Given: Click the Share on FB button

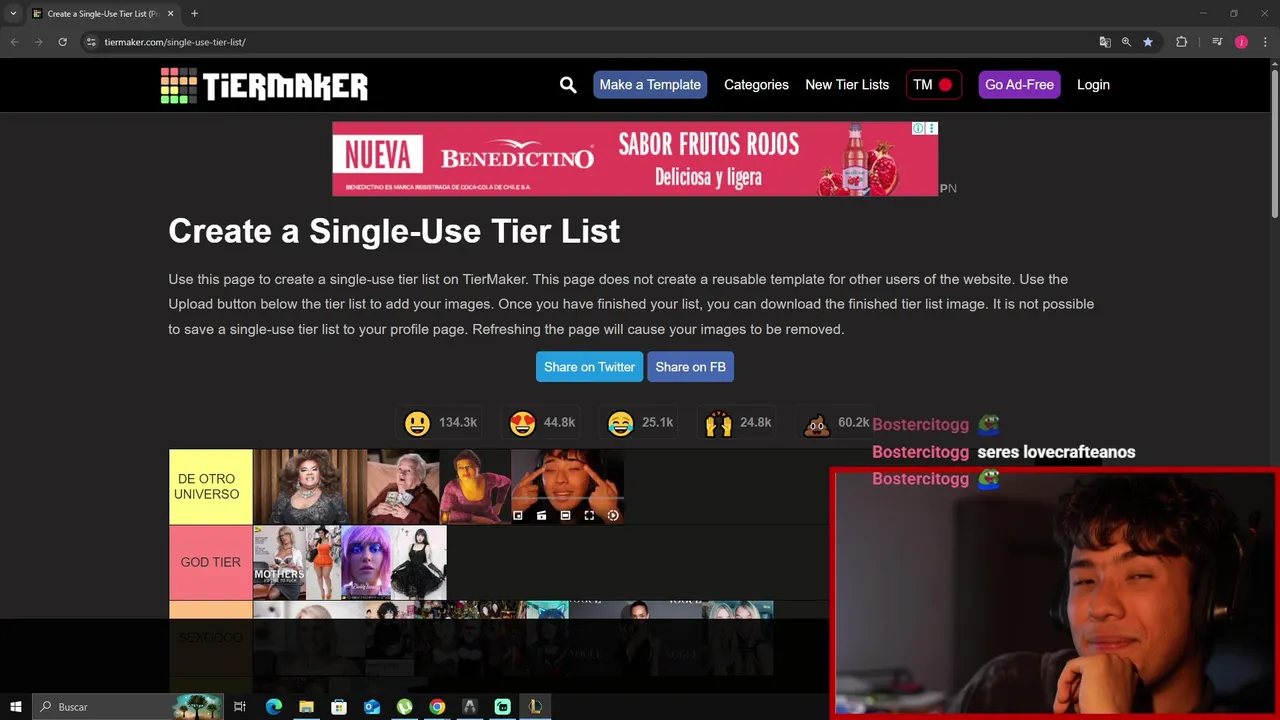Looking at the screenshot, I should [x=690, y=367].
